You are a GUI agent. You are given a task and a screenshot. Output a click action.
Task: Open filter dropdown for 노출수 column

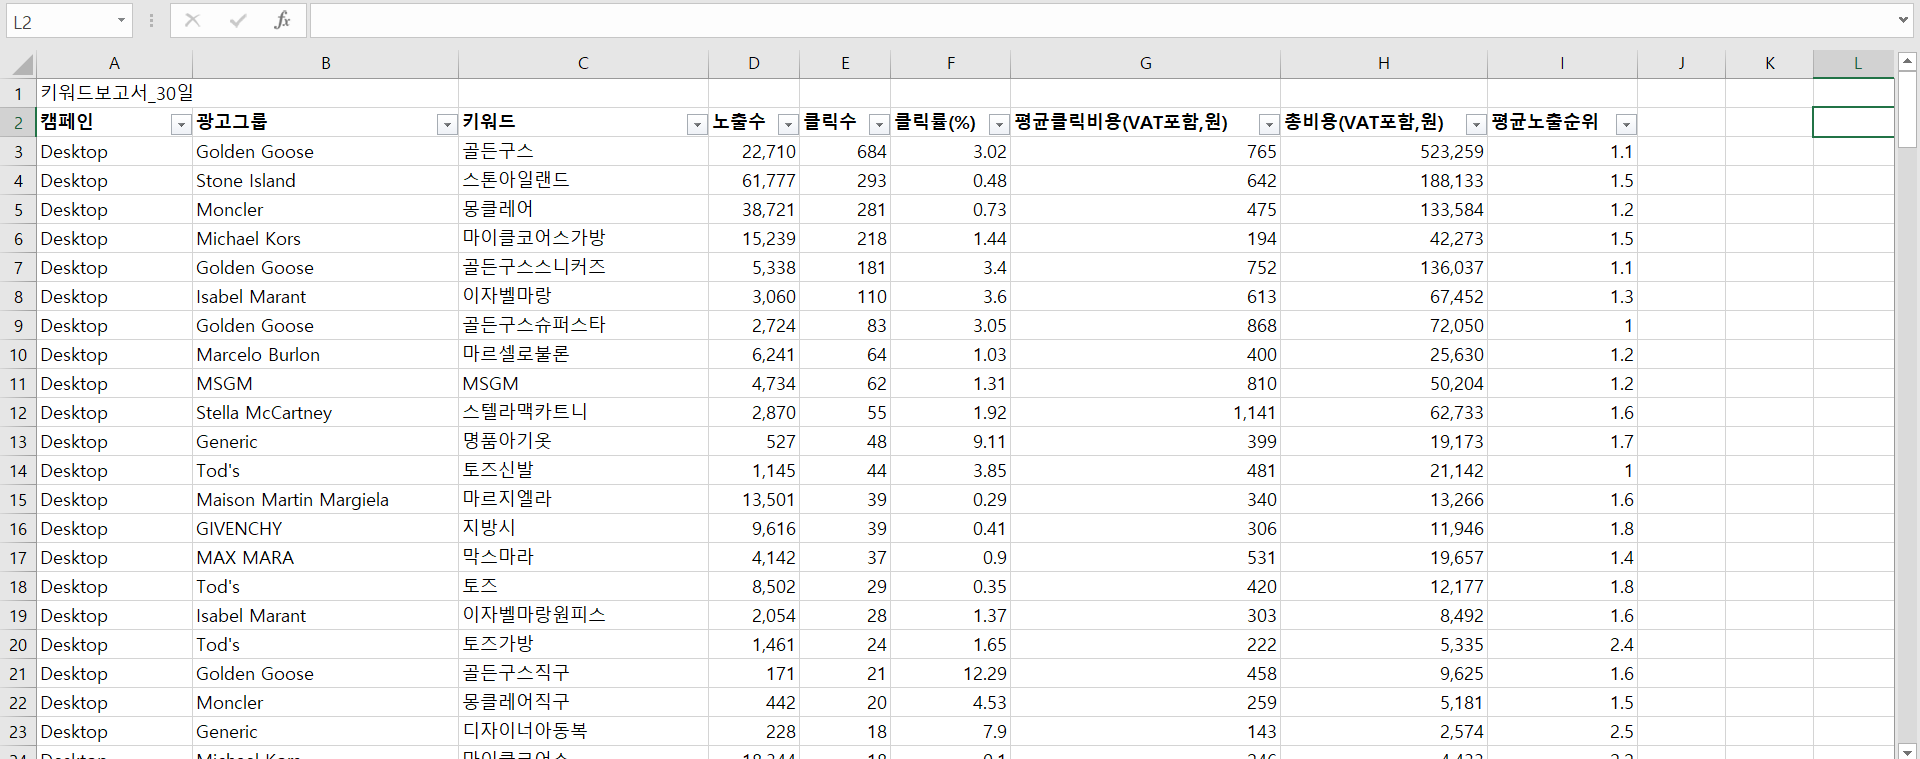(x=788, y=124)
